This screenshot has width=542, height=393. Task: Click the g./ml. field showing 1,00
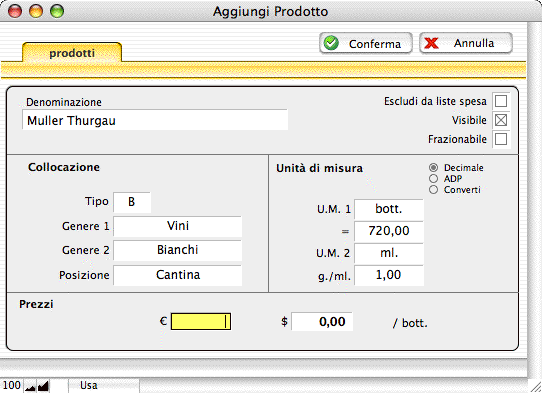[x=389, y=275]
